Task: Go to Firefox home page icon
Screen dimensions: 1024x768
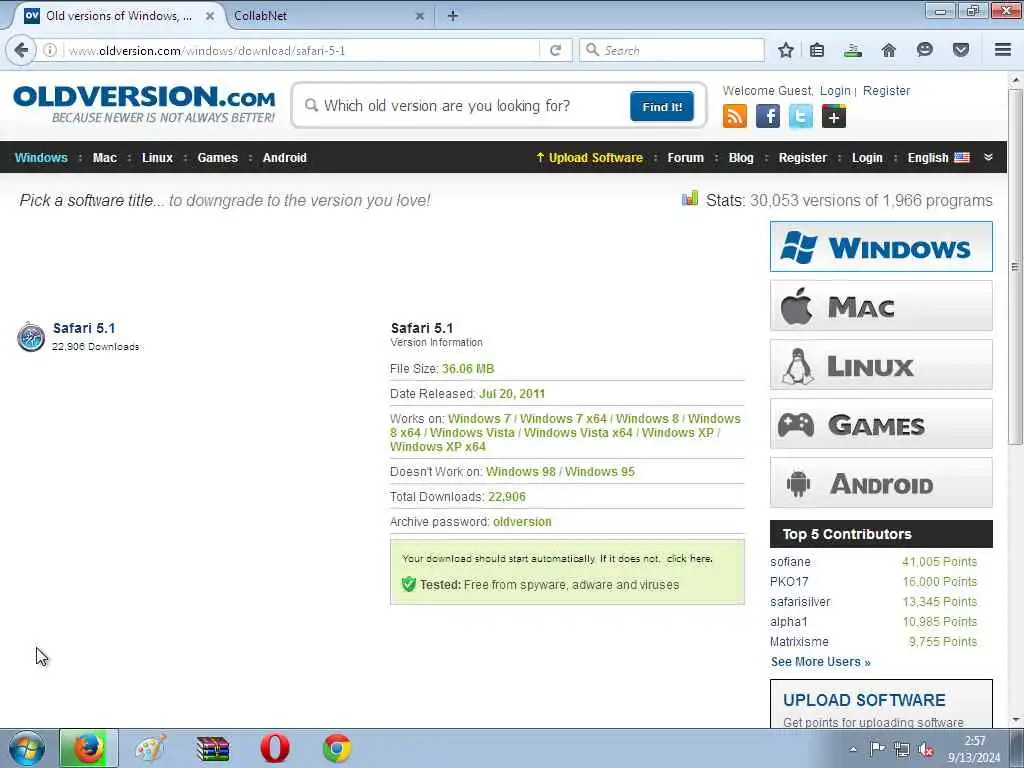Action: pos(888,50)
